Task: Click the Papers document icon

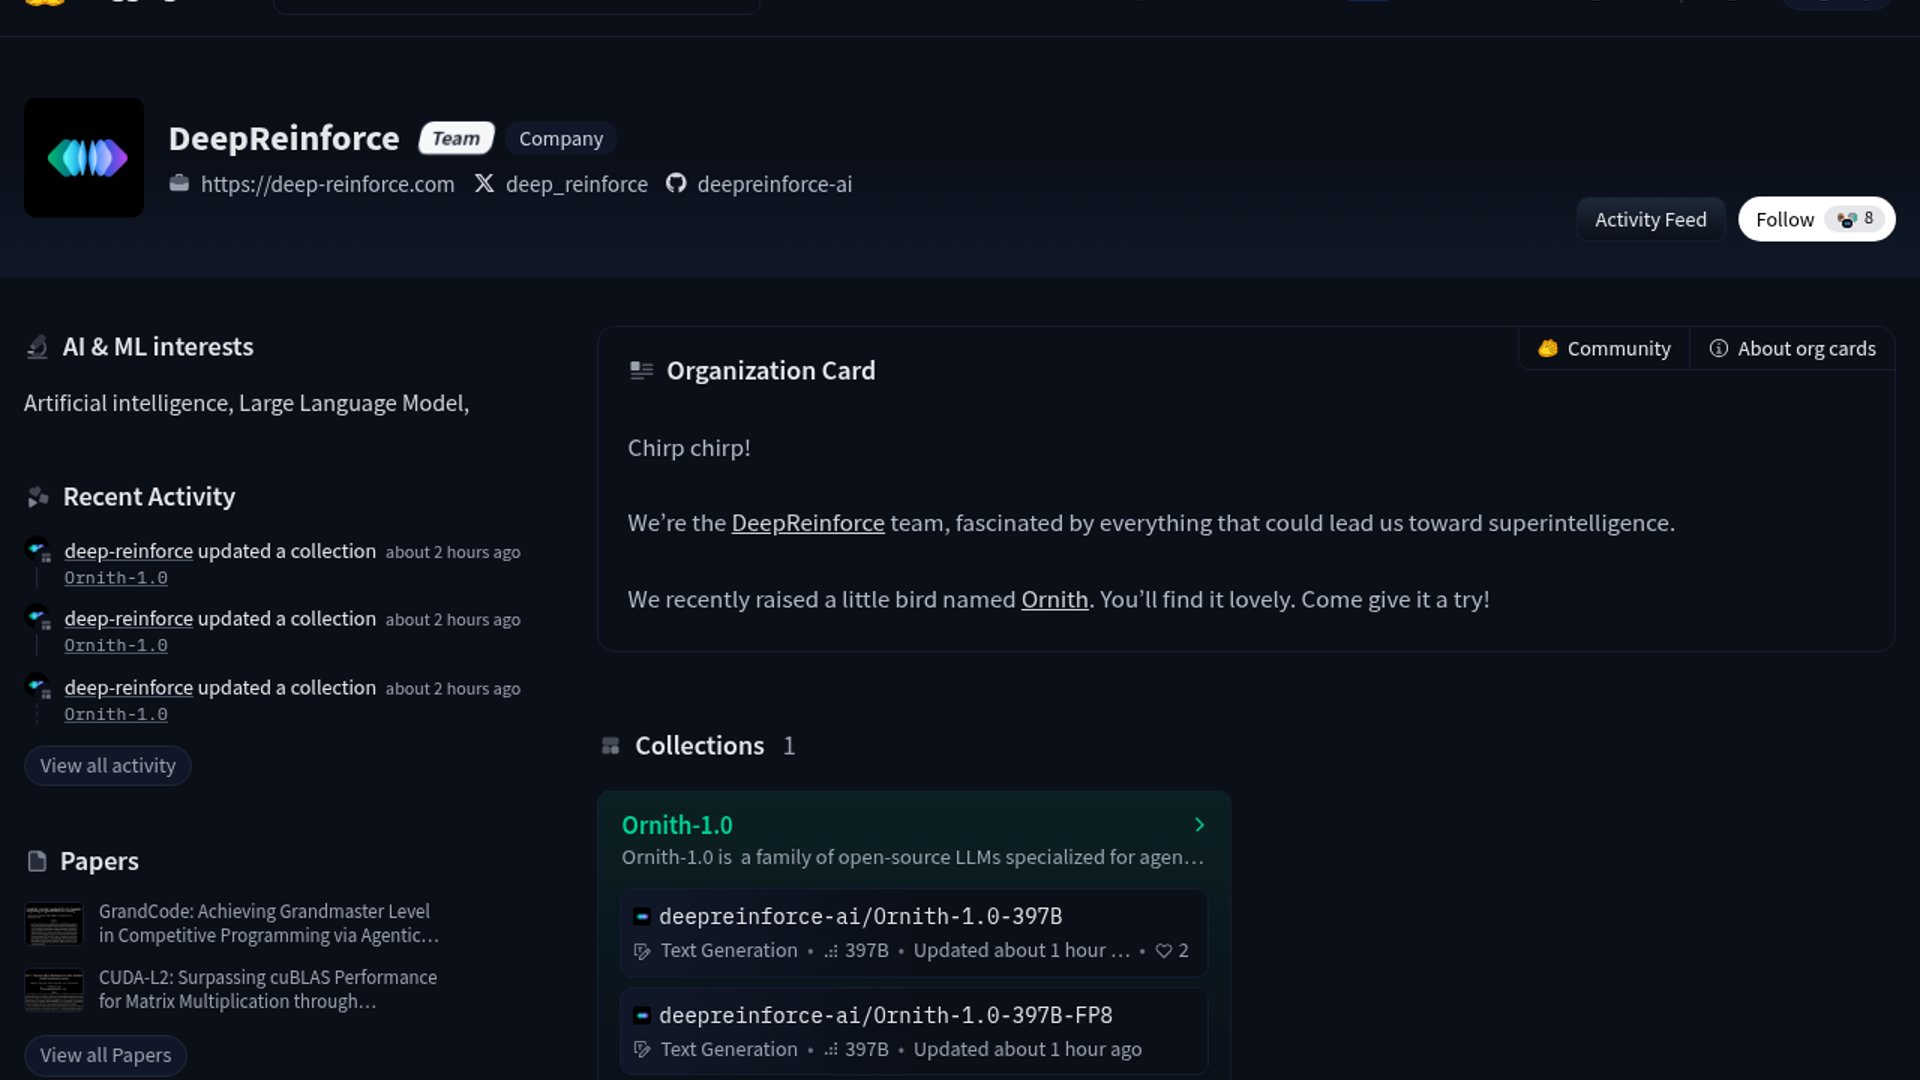Action: coord(37,861)
